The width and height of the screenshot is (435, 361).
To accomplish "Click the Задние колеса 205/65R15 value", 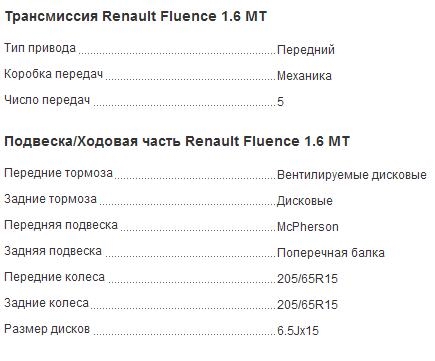I will (x=307, y=305).
